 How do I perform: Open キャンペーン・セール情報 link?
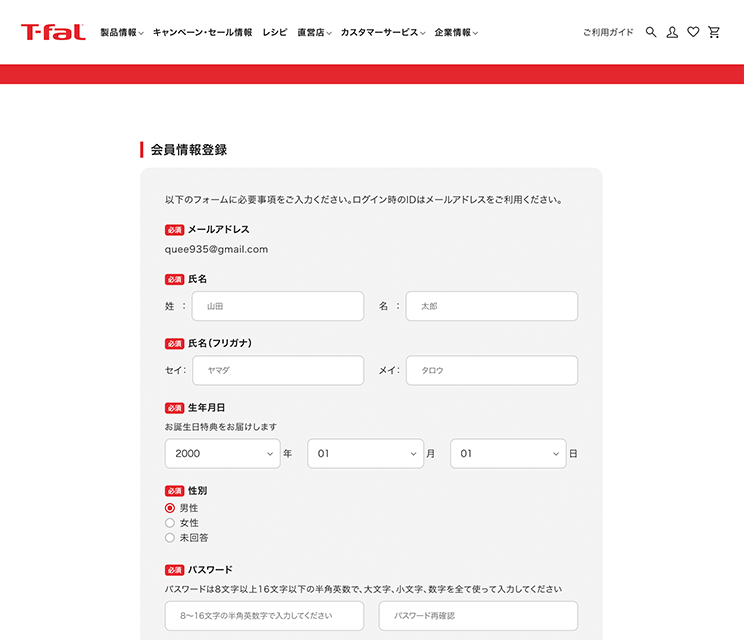[202, 33]
